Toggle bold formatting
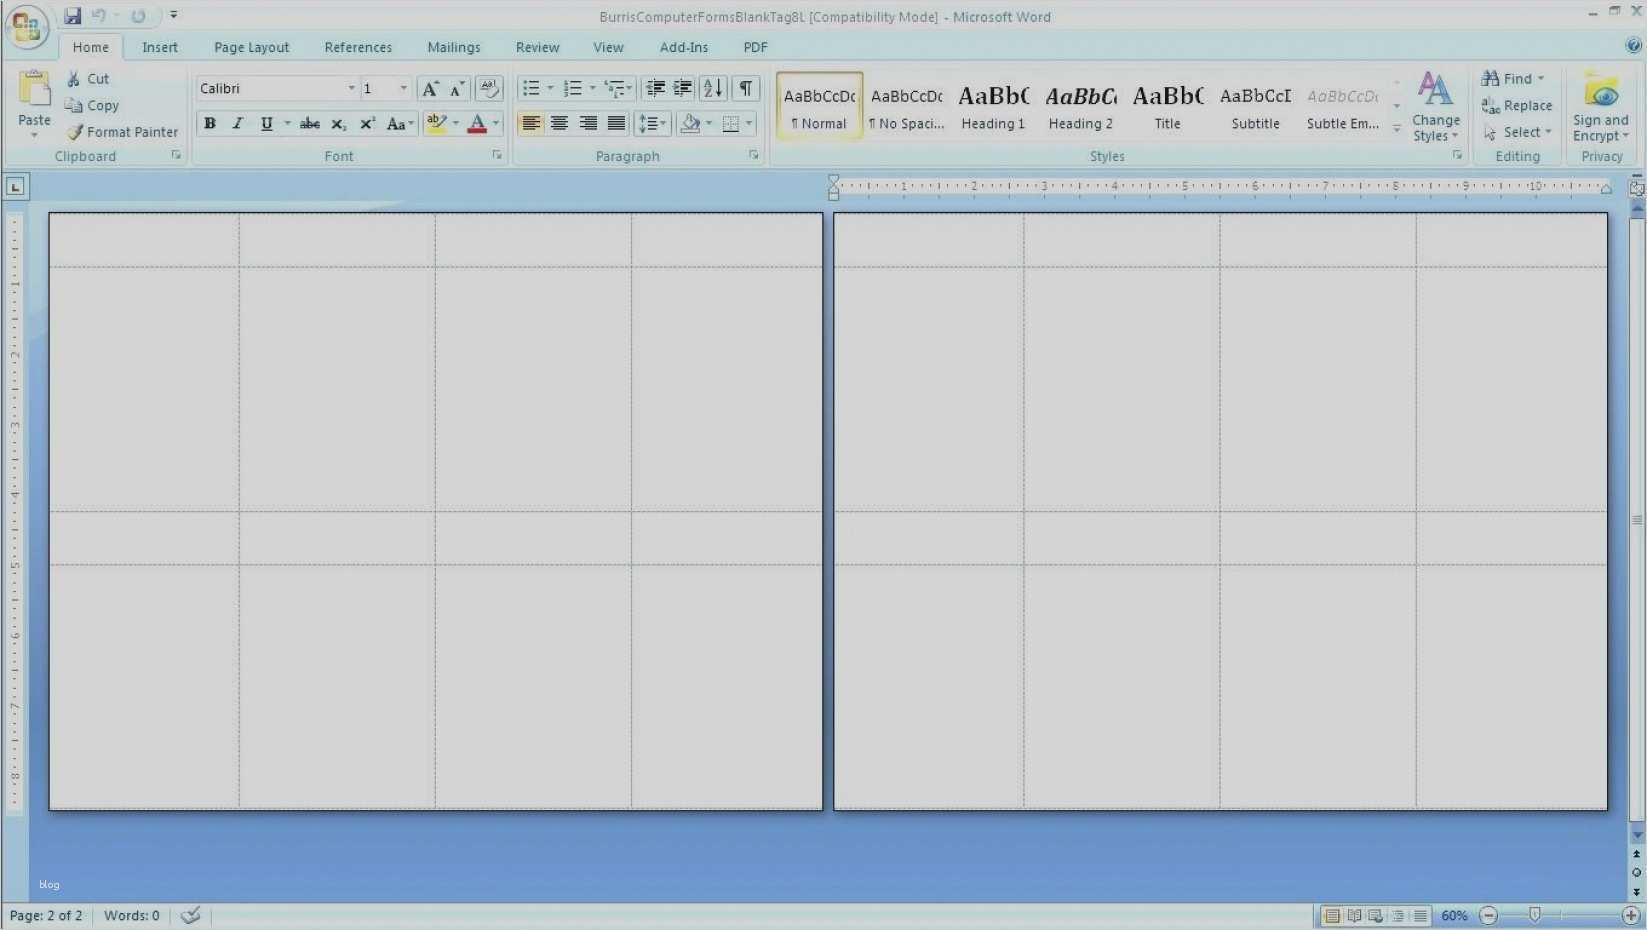The image size is (1647, 930). pos(210,124)
